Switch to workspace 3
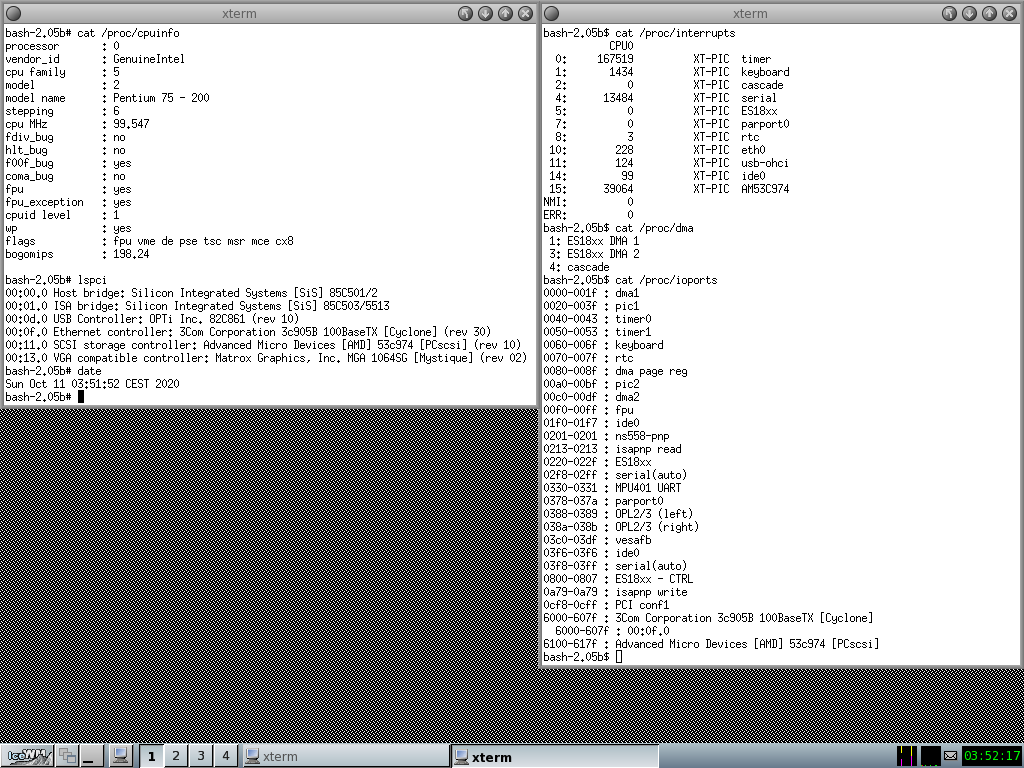 tap(201, 756)
